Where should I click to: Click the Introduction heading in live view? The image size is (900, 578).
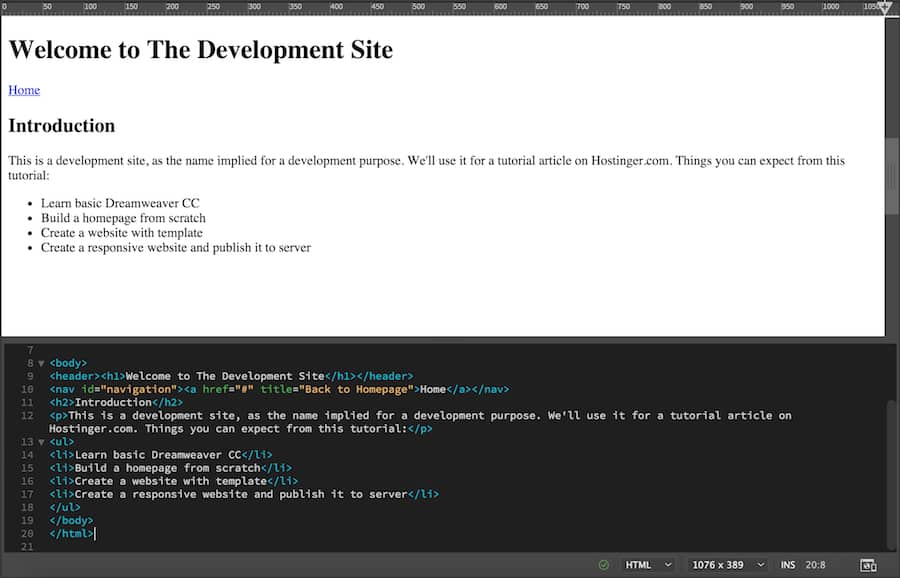coord(61,126)
